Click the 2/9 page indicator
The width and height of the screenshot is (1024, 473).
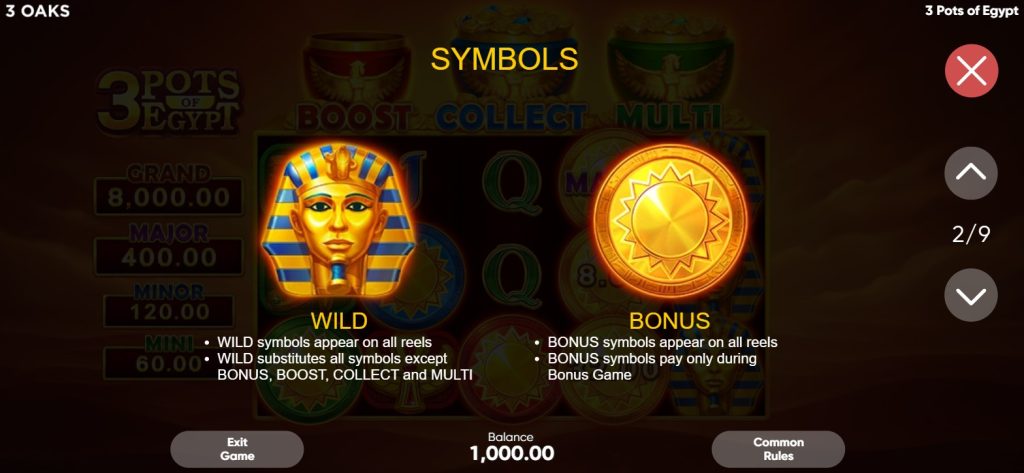click(970, 234)
